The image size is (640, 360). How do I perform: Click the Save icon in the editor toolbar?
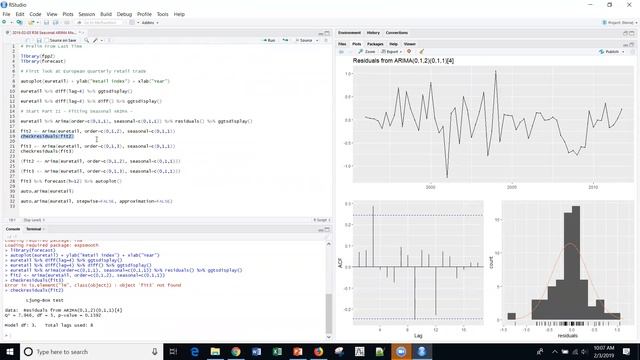(x=39, y=40)
